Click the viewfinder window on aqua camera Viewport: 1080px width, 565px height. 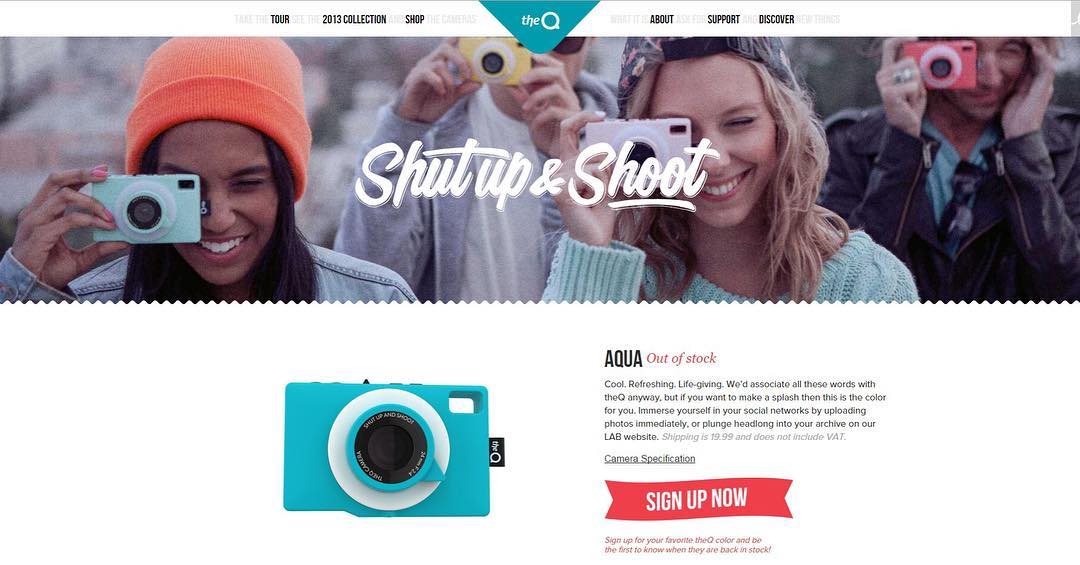(x=465, y=402)
